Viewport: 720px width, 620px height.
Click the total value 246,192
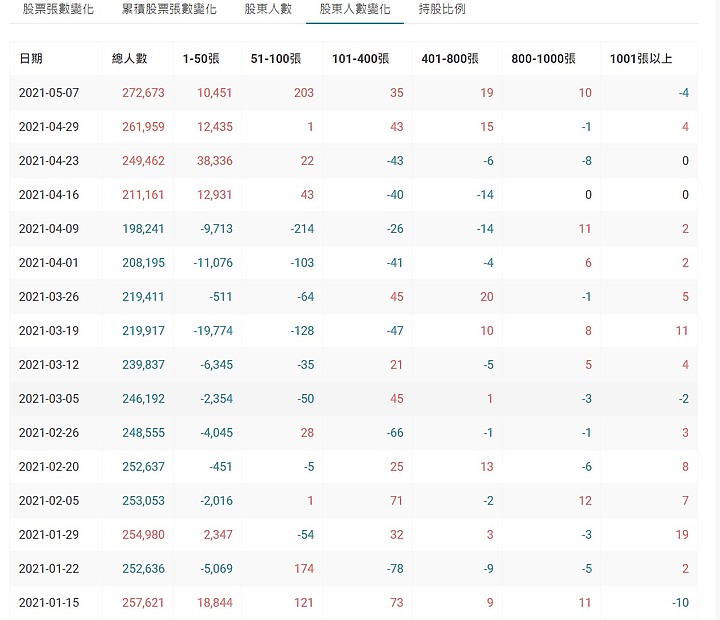click(143, 399)
